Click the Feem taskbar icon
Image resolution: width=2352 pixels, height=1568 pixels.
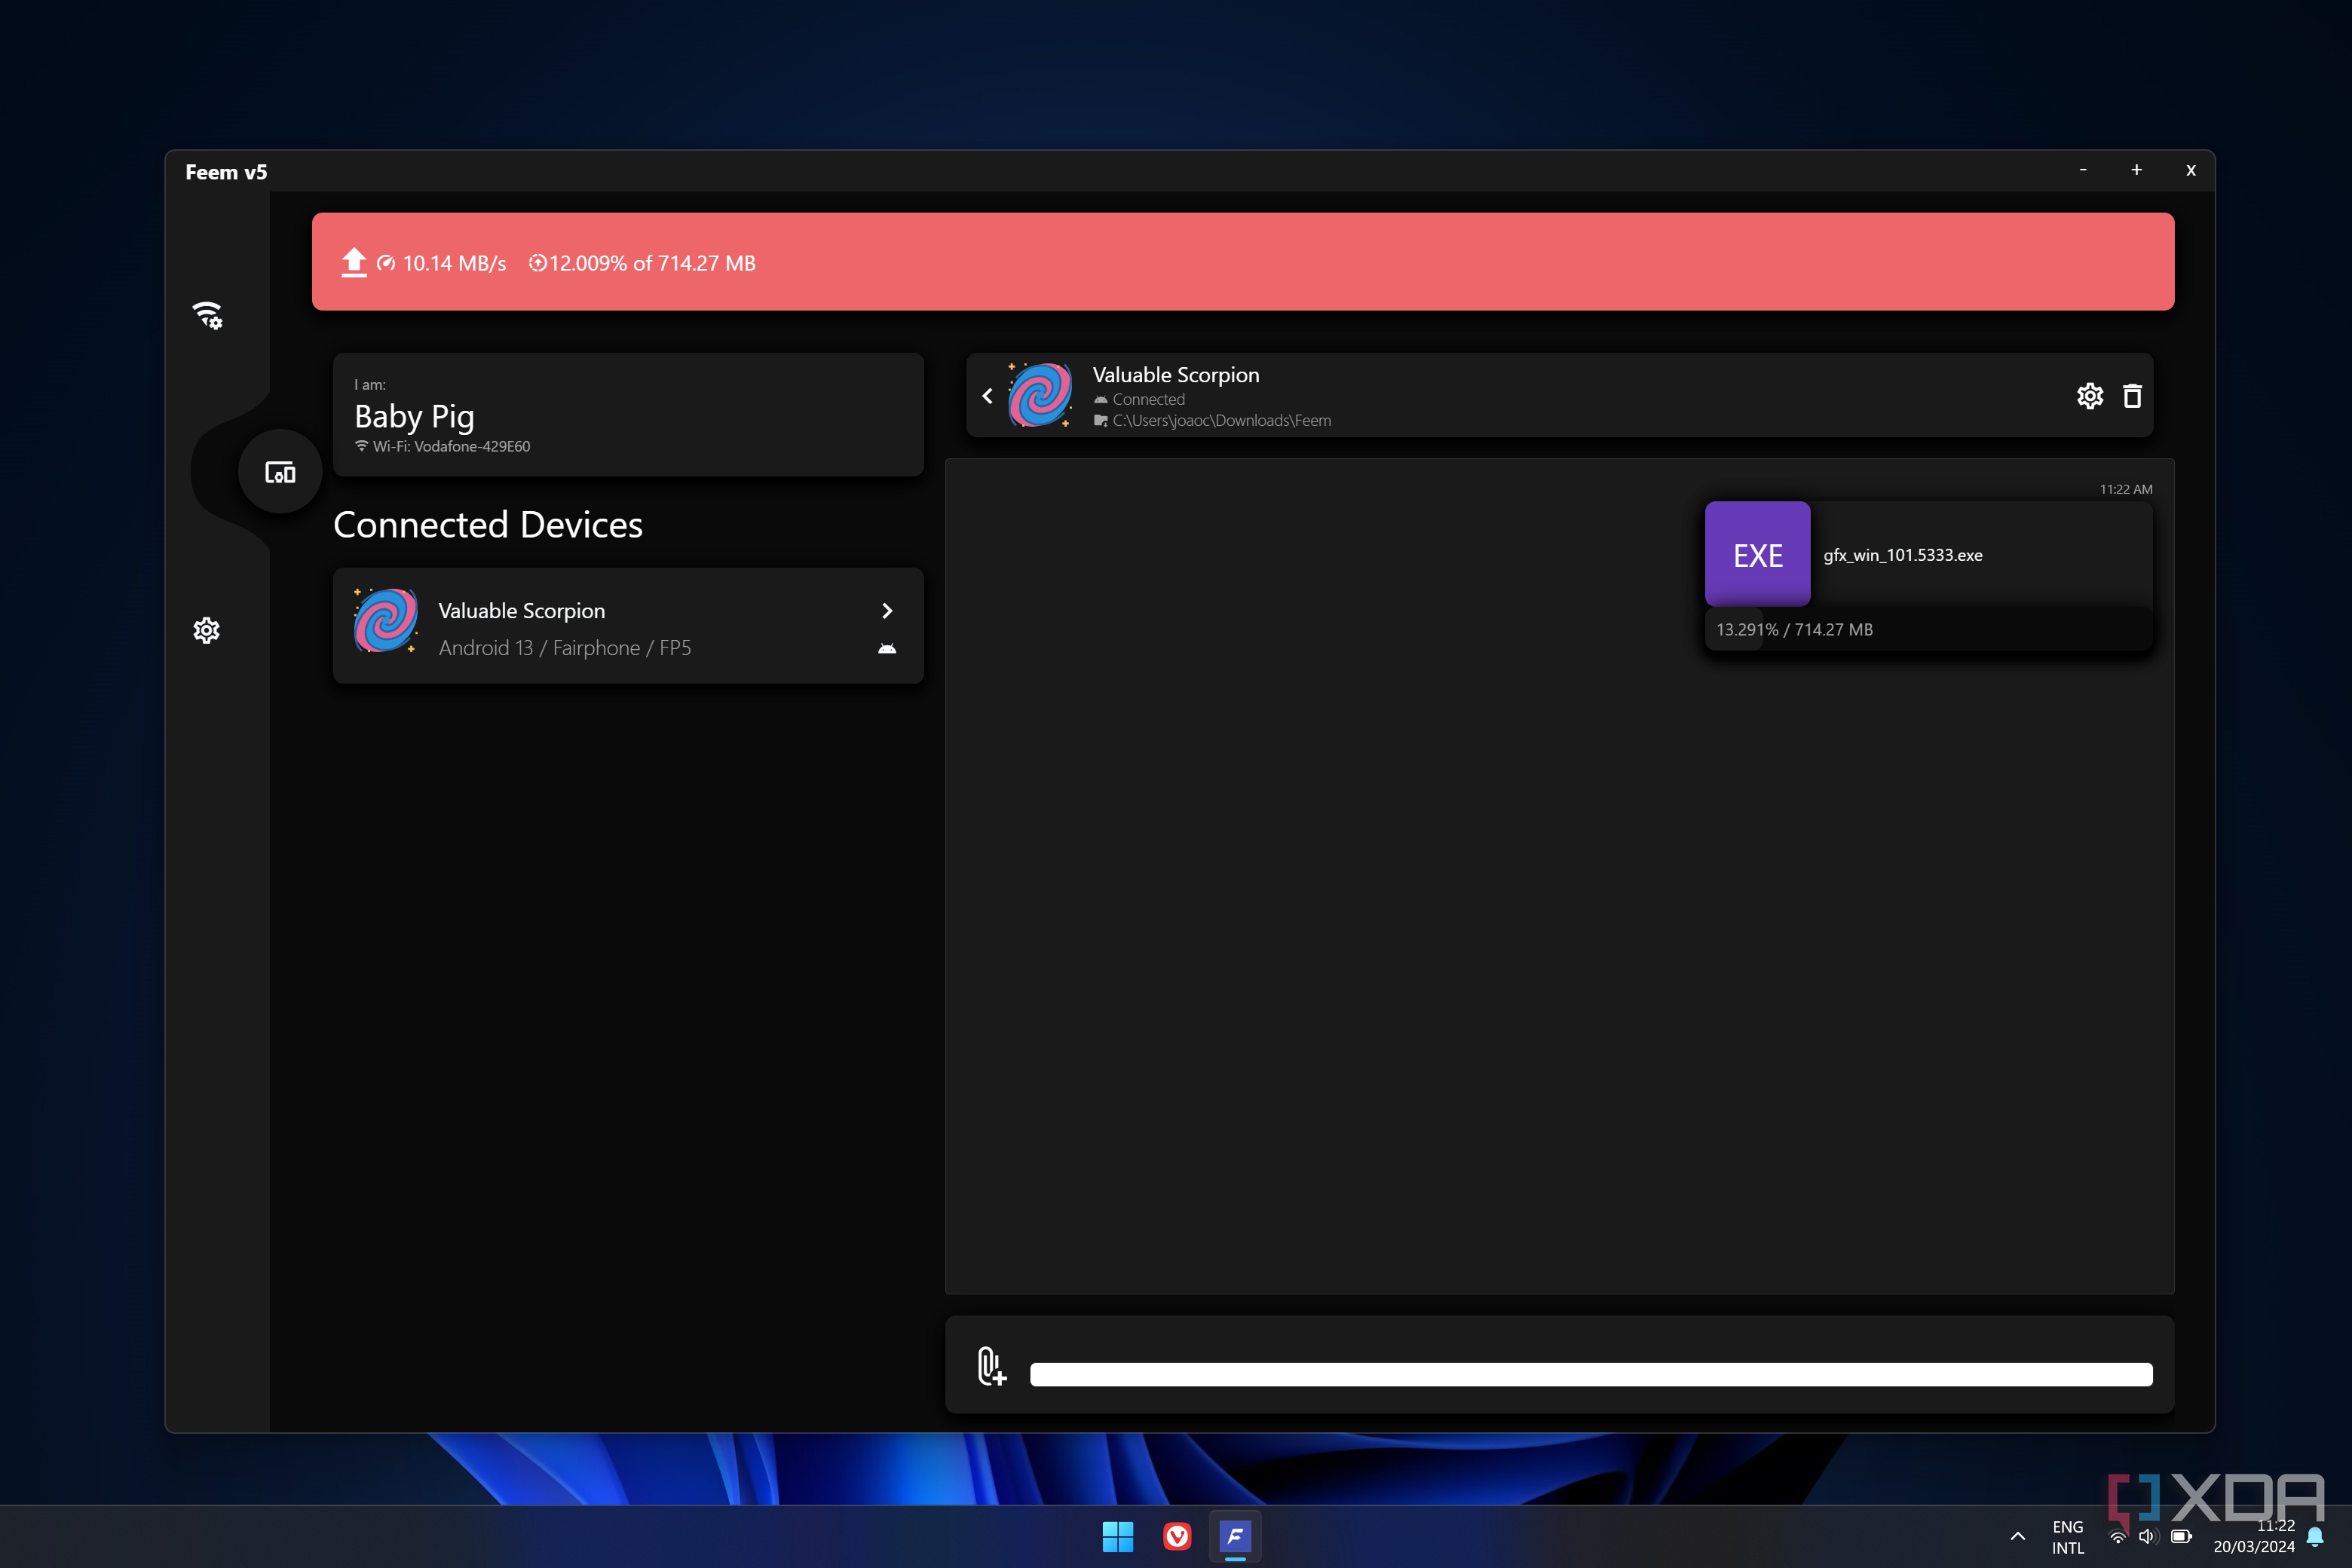(1235, 1536)
